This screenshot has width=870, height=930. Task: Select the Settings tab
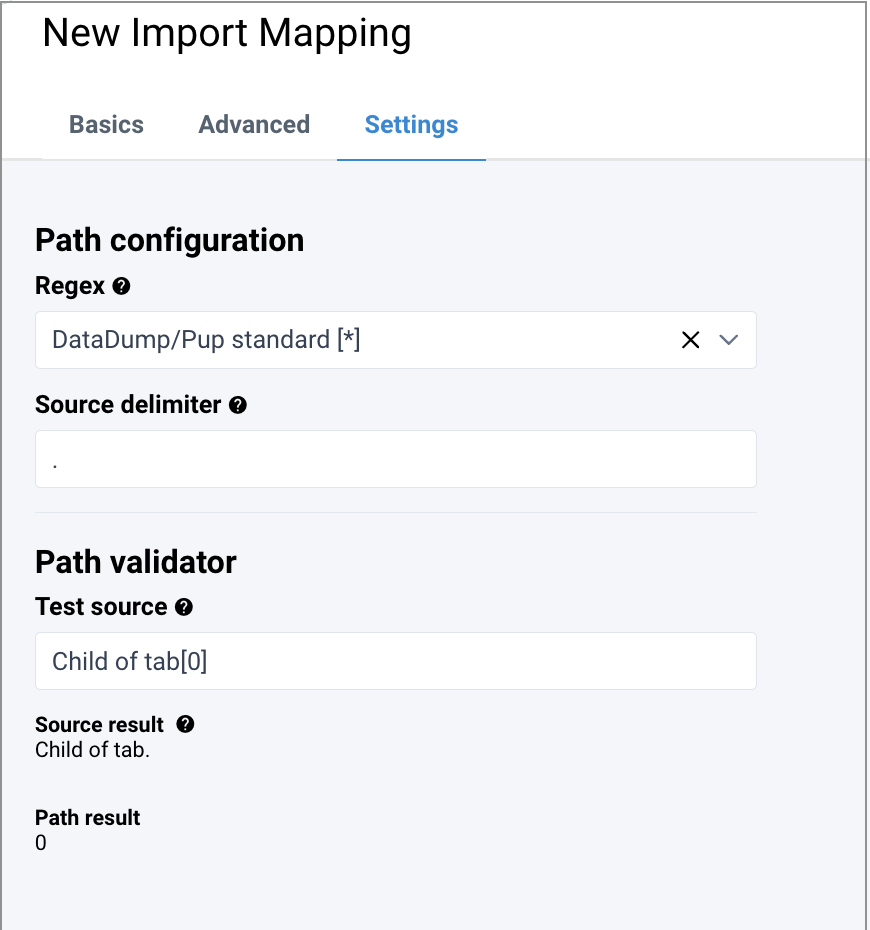[411, 125]
